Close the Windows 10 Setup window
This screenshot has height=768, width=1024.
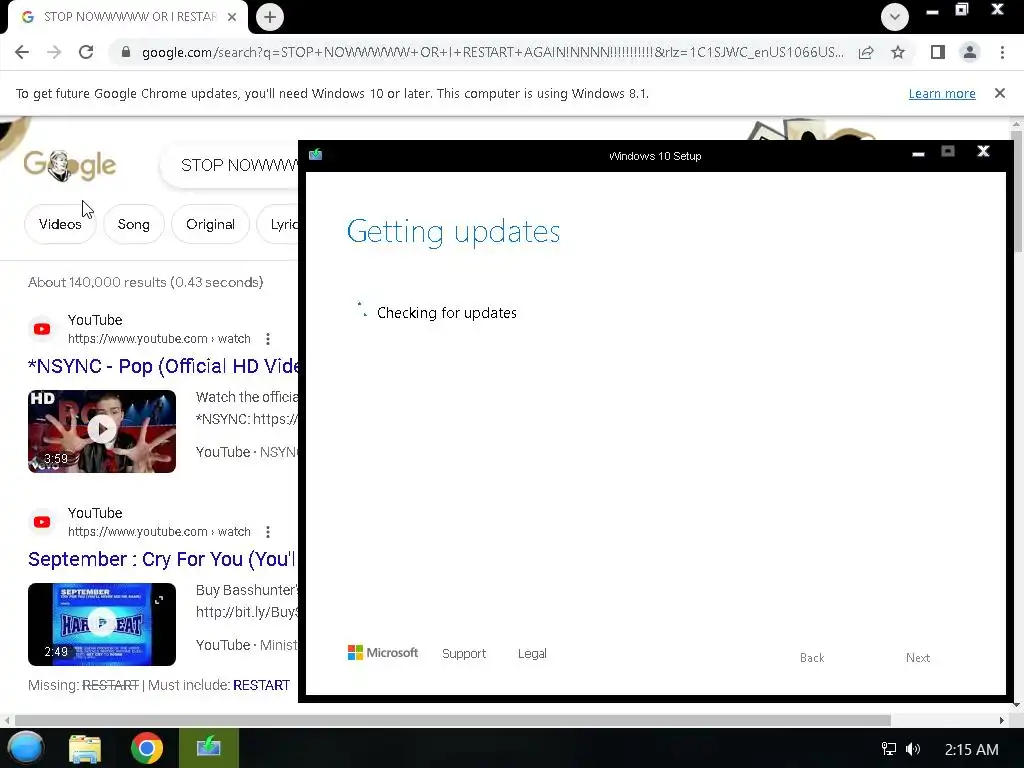point(983,152)
